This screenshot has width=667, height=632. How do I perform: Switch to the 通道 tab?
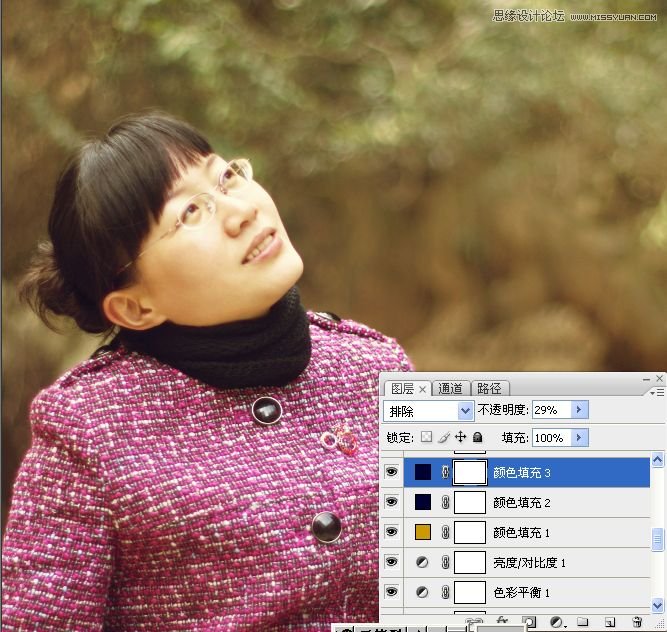tap(450, 388)
